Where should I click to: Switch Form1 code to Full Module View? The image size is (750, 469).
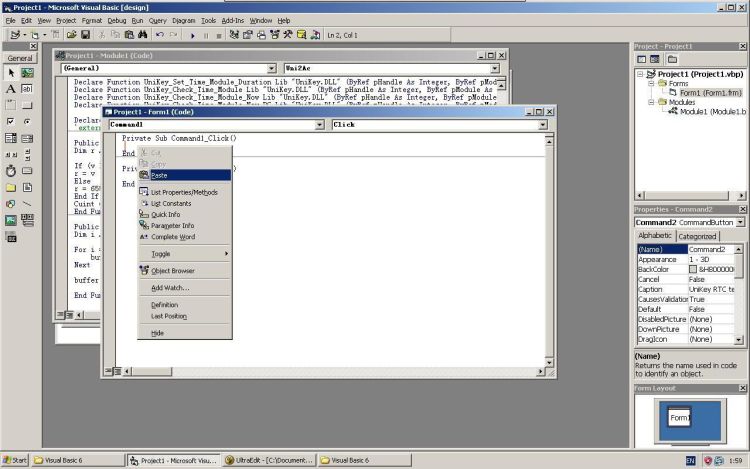(117, 371)
